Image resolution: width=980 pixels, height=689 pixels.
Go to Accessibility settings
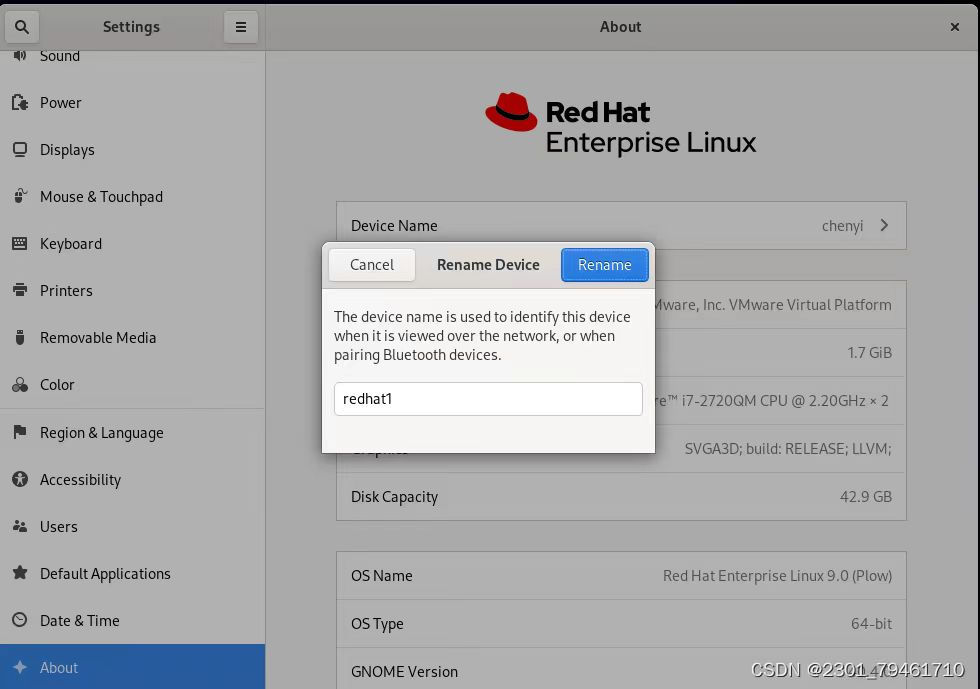pyautogui.click(x=132, y=479)
